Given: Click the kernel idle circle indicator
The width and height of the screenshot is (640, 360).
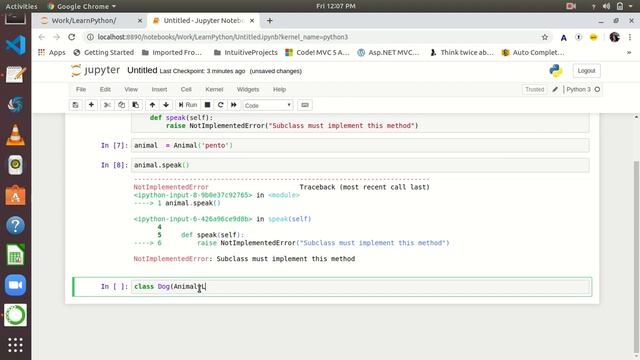Looking at the screenshot, I should [597, 89].
